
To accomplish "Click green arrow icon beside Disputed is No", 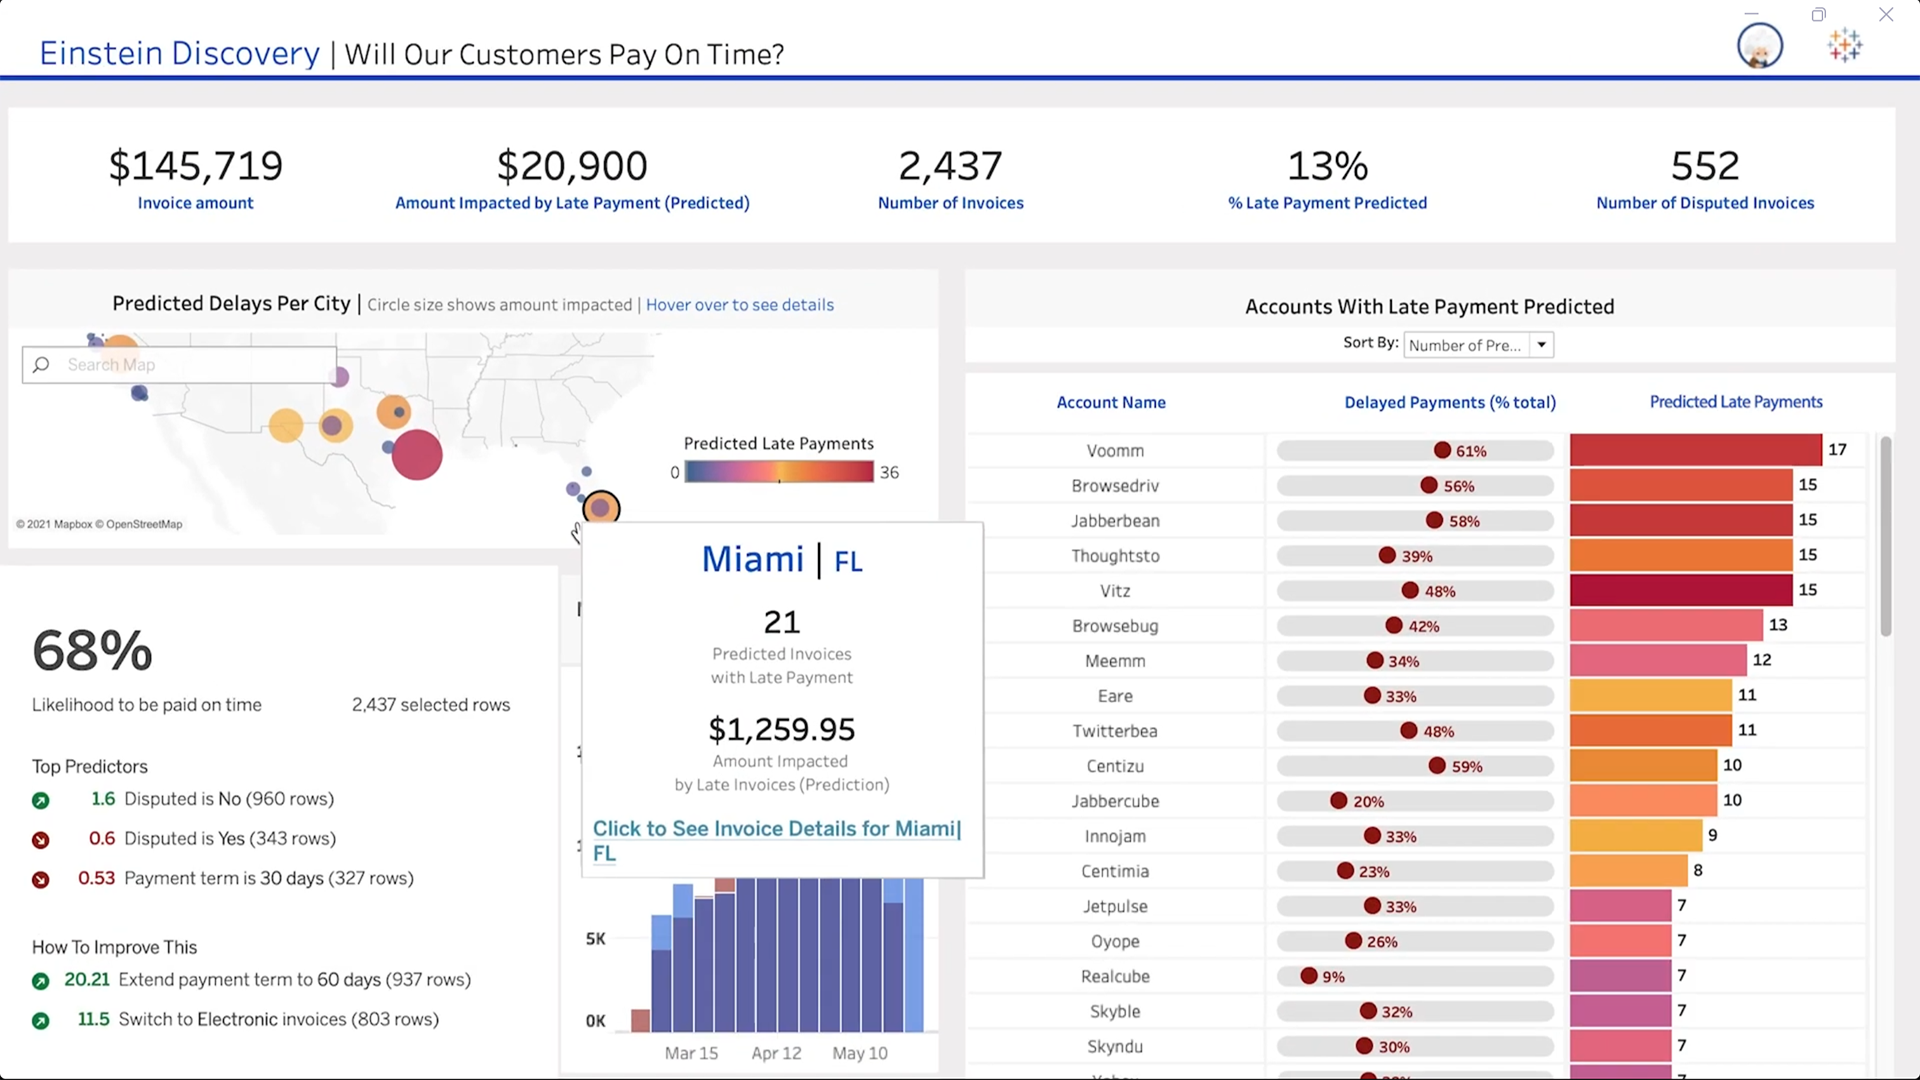I will (40, 800).
